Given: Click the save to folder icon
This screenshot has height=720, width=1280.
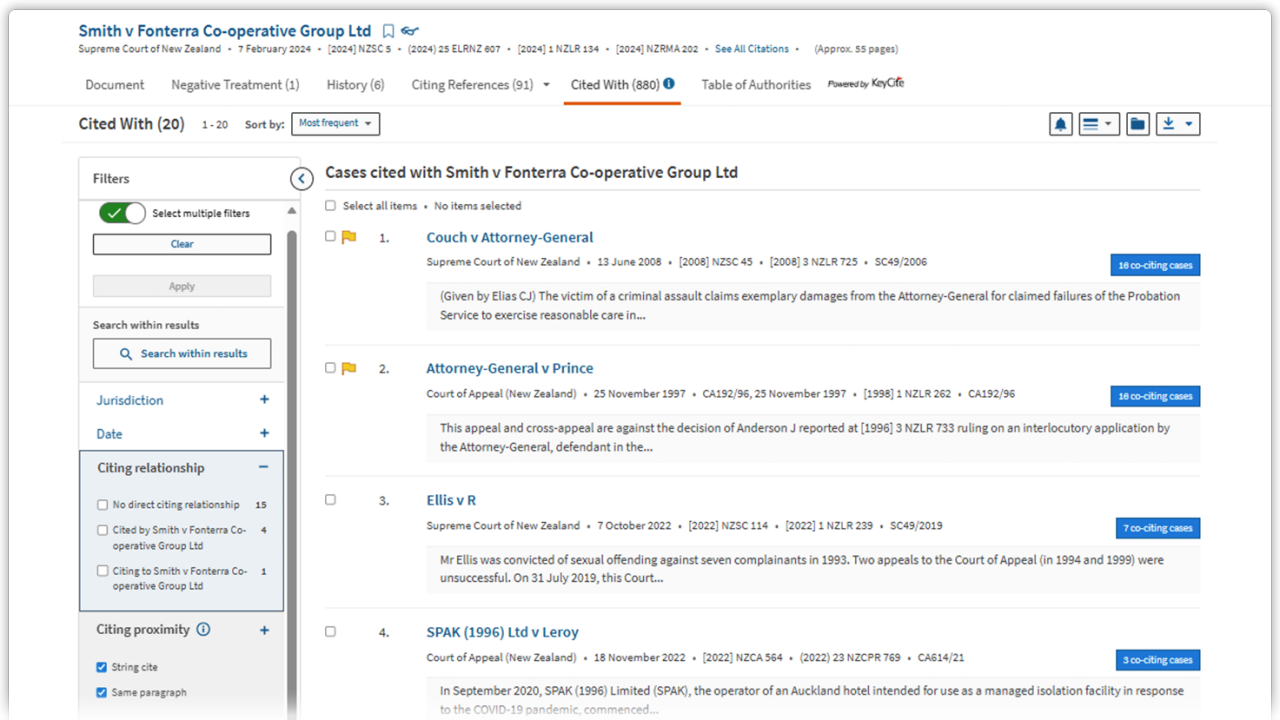Looking at the screenshot, I should [1137, 124].
